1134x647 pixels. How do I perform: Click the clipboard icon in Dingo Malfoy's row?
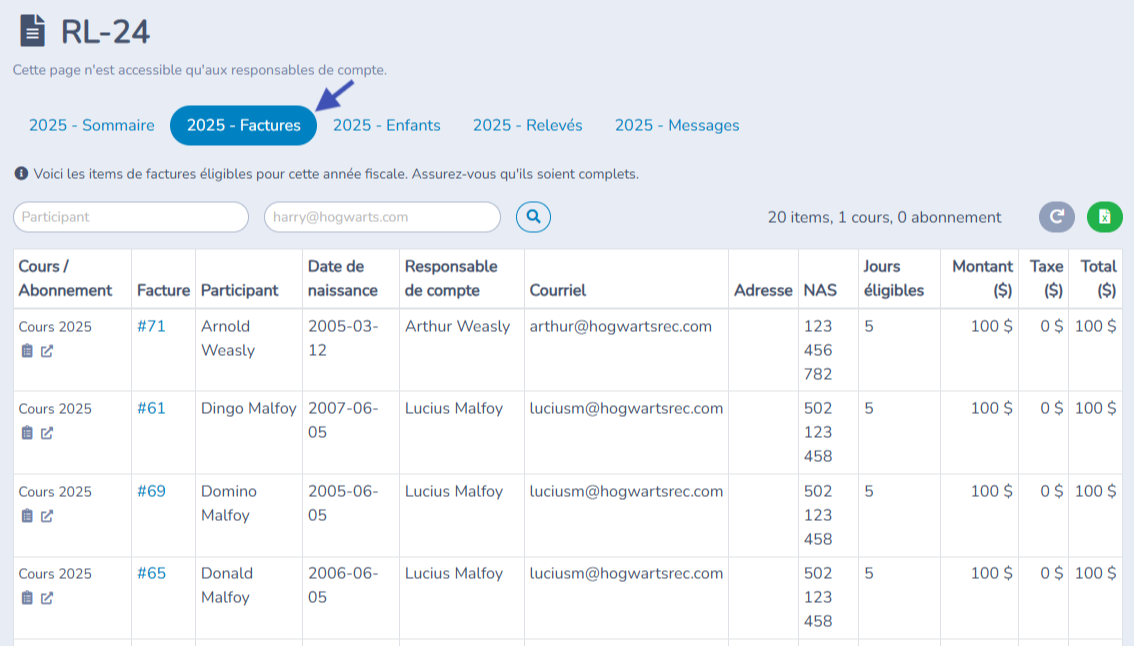tap(27, 433)
